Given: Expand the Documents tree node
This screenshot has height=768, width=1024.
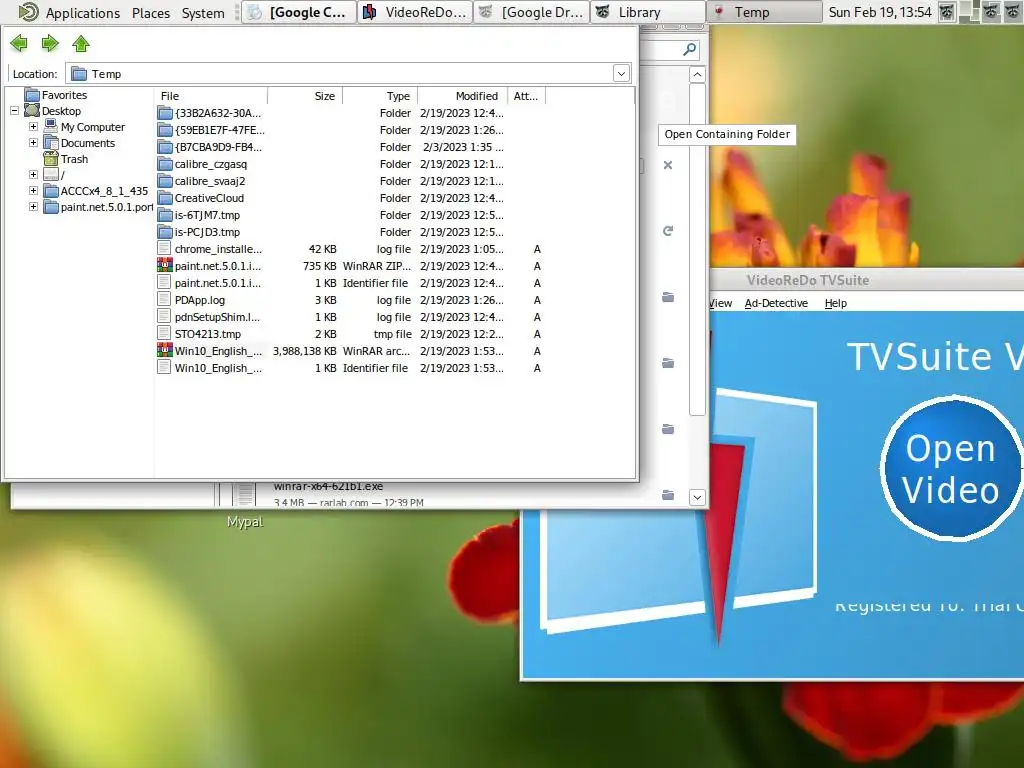Looking at the screenshot, I should pyautogui.click(x=33, y=142).
